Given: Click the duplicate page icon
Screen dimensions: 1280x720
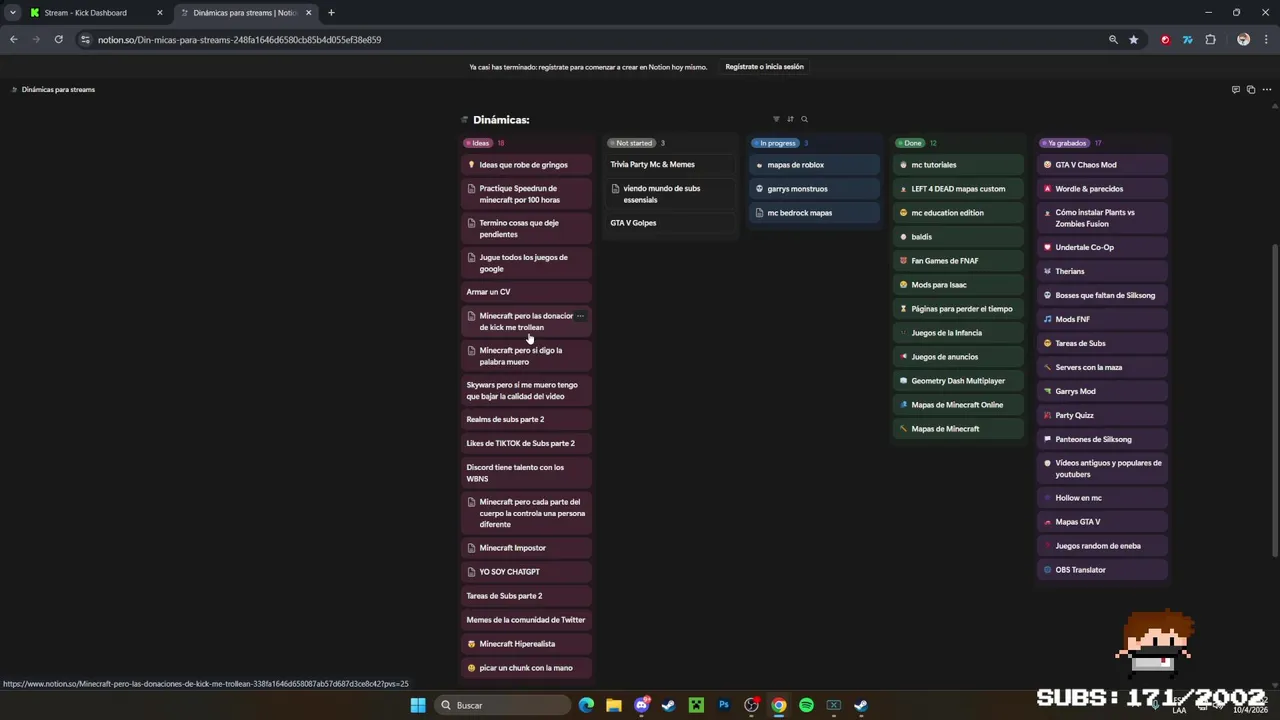Looking at the screenshot, I should 1251,89.
